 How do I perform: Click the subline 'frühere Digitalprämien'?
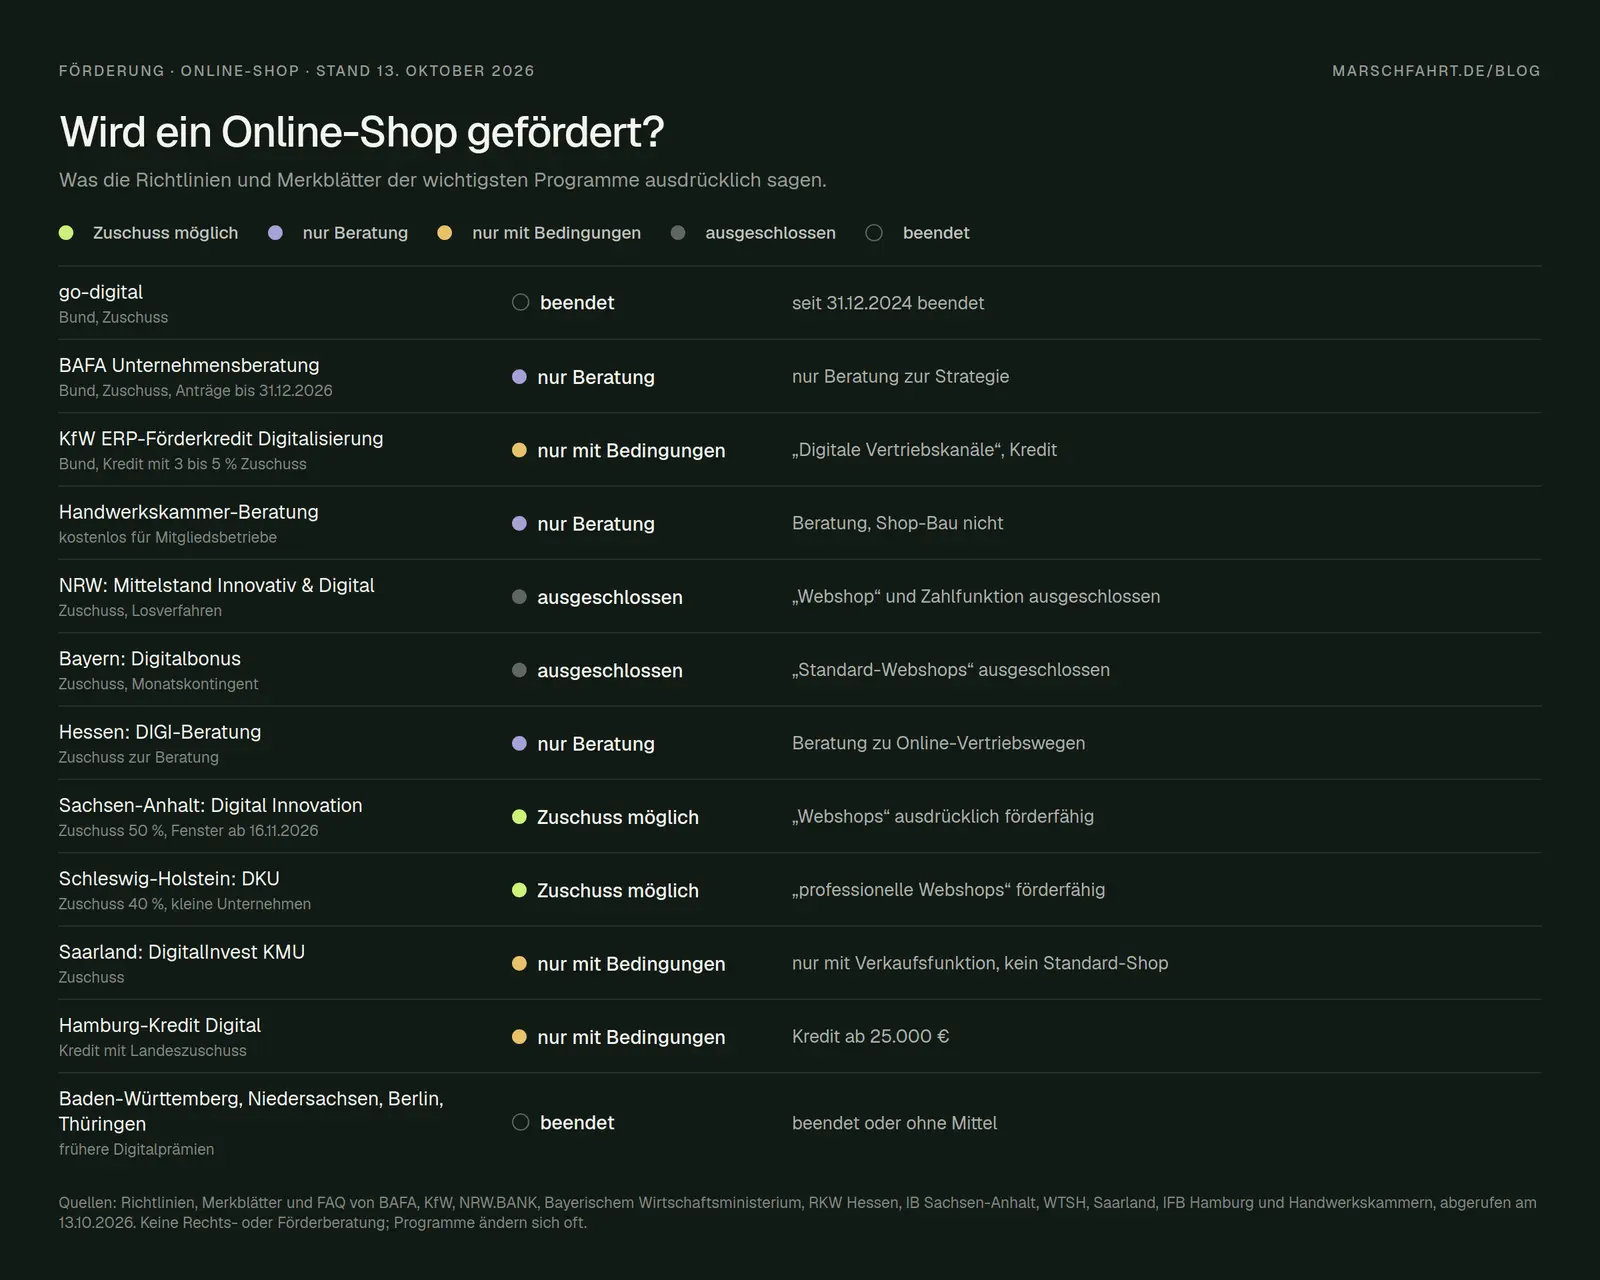(137, 1150)
